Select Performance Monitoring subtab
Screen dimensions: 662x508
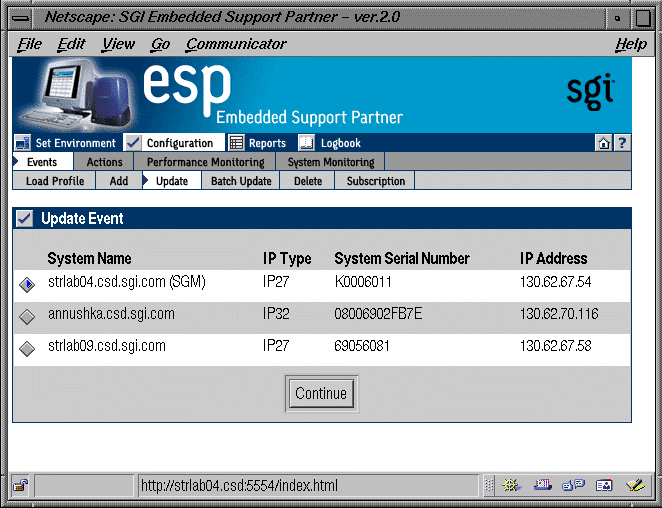[205, 162]
